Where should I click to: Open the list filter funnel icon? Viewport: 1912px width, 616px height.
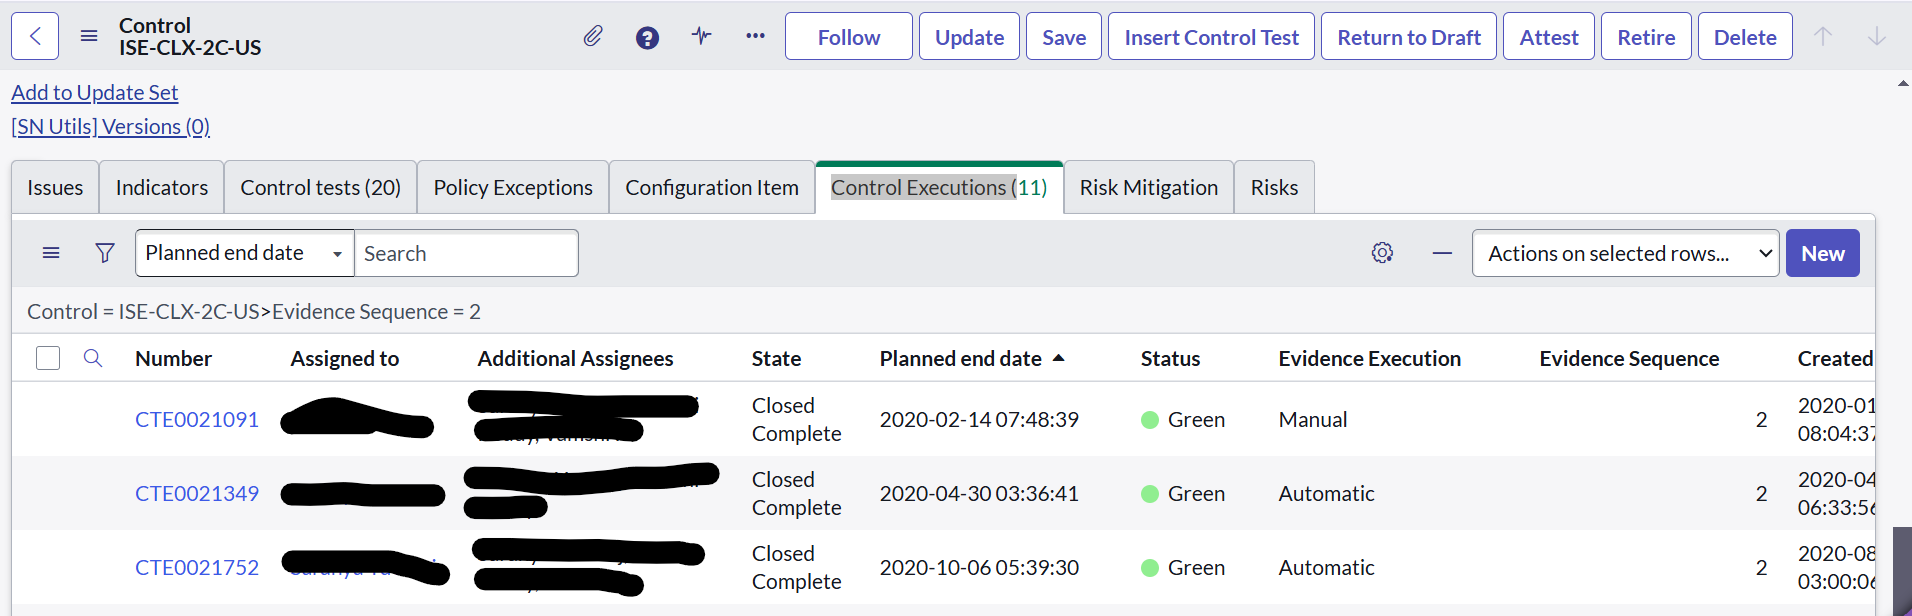click(104, 253)
